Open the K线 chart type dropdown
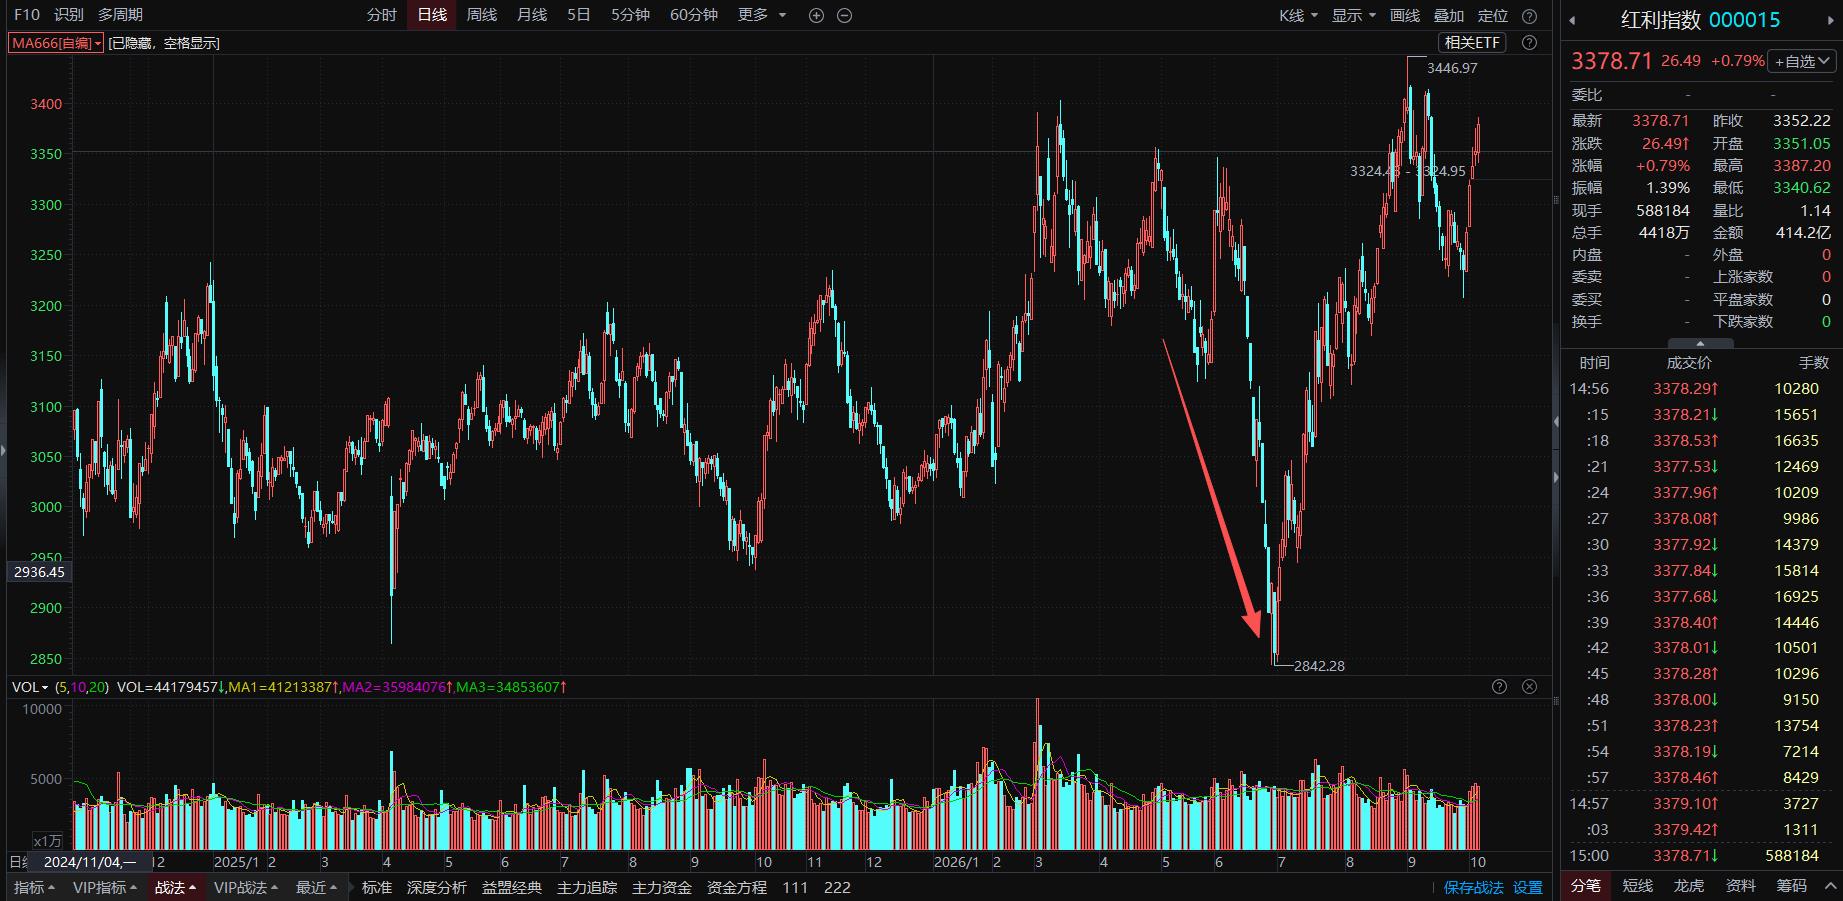Viewport: 1843px width, 901px height. pyautogui.click(x=1298, y=15)
